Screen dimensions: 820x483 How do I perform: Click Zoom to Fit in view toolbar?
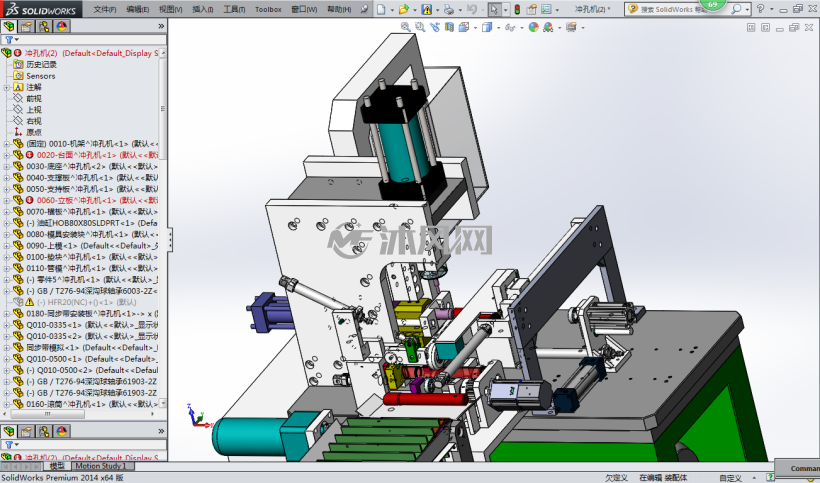pyautogui.click(x=405, y=27)
